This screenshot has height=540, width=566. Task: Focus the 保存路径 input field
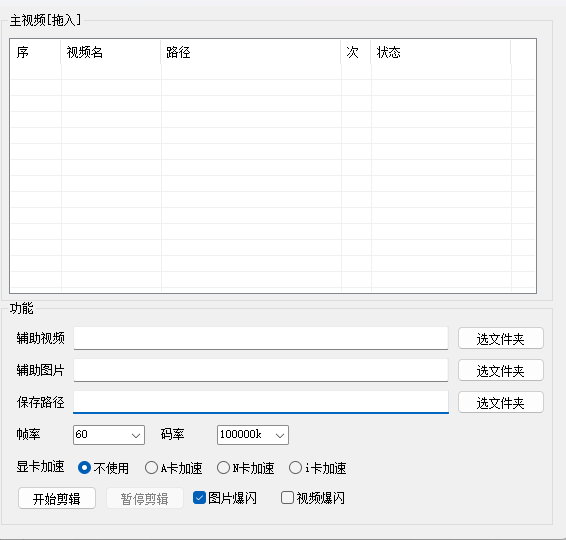(x=261, y=402)
